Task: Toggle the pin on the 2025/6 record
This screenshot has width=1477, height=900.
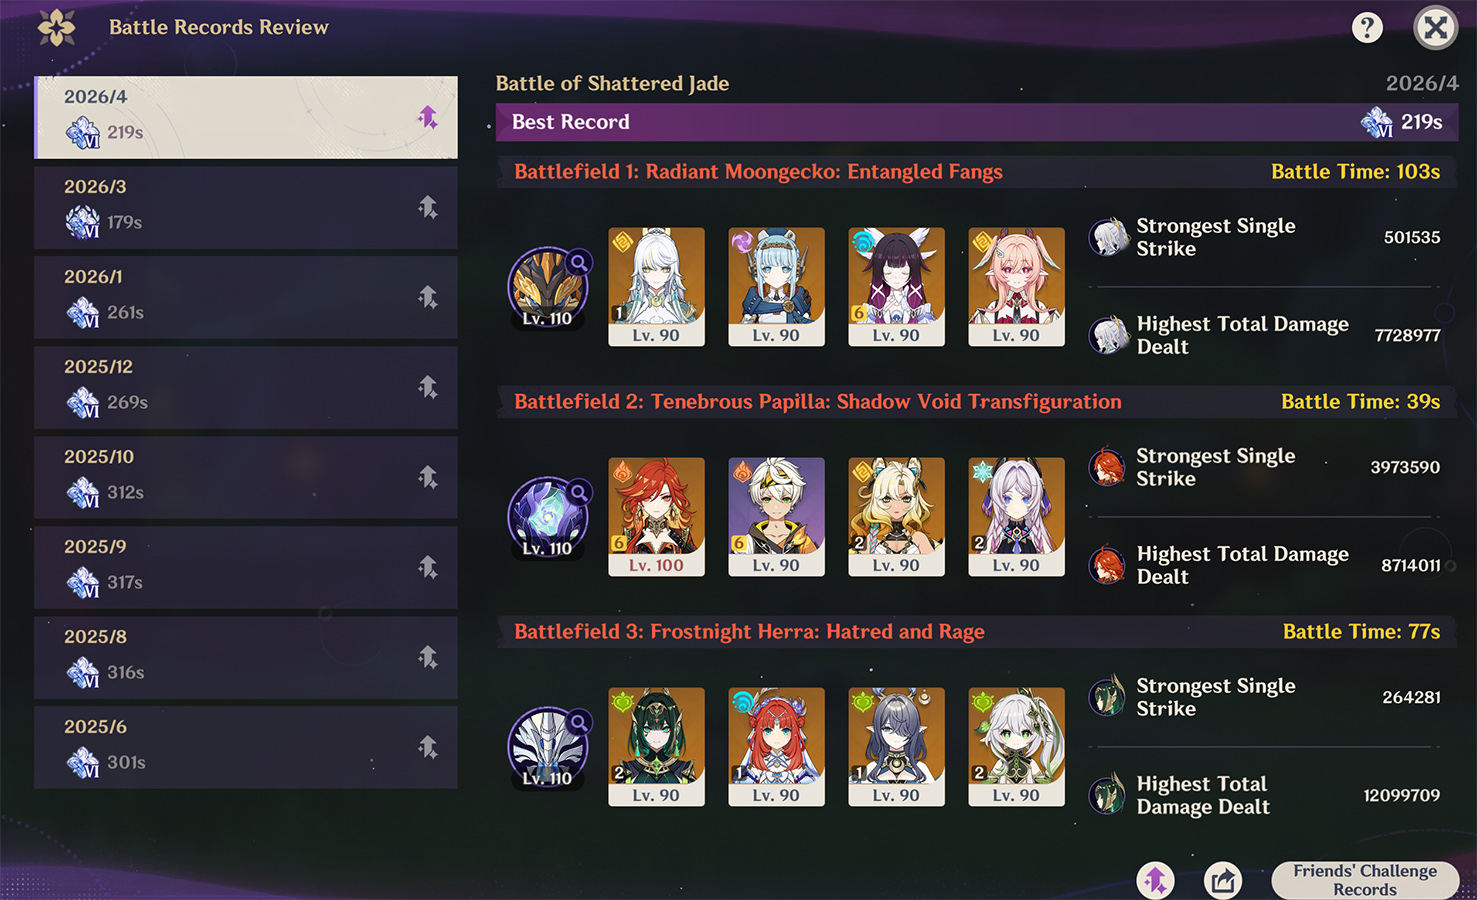Action: [x=428, y=747]
